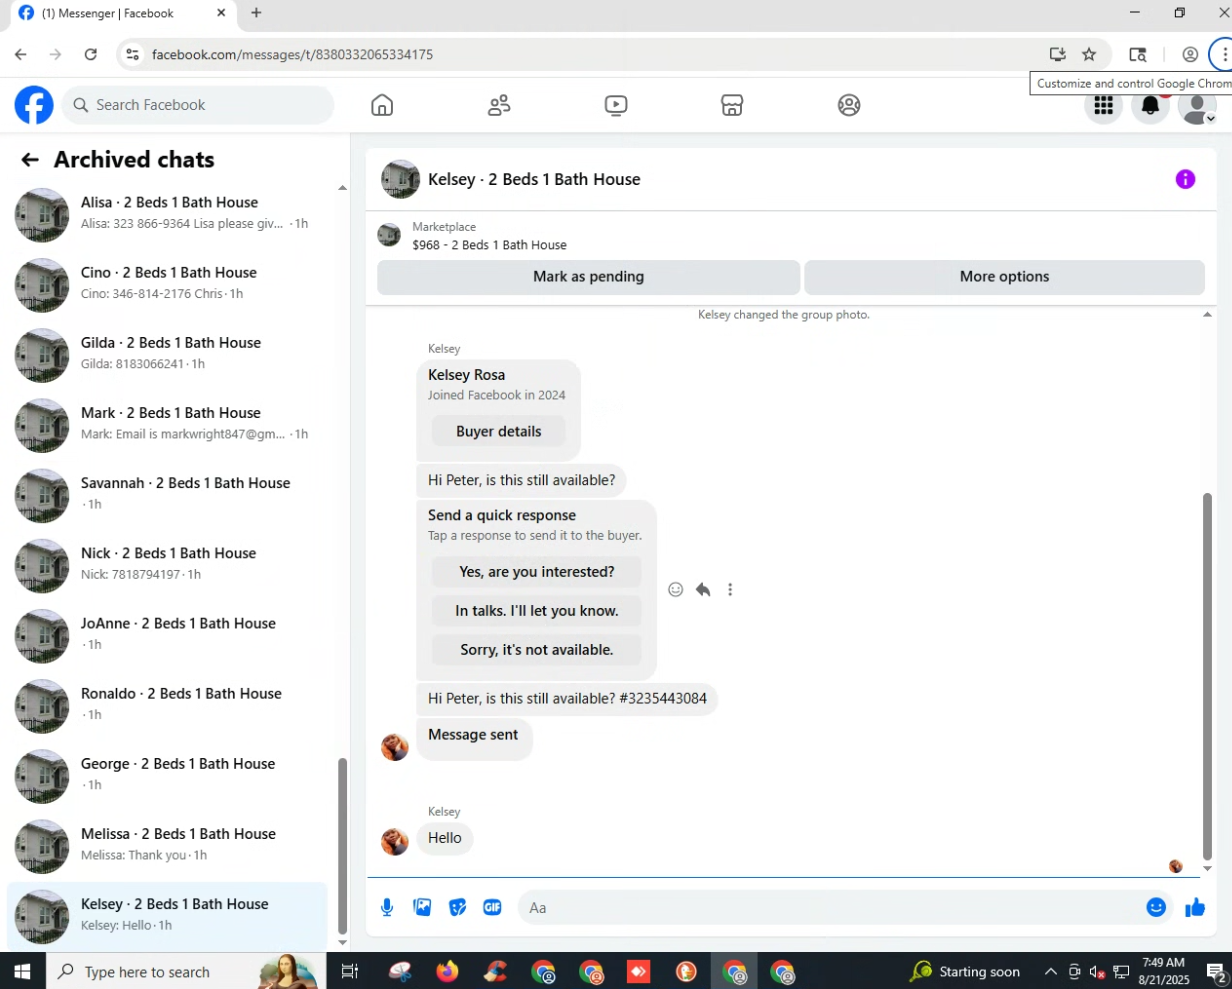Open George's archived chat
This screenshot has height=989, width=1232.
(x=167, y=775)
